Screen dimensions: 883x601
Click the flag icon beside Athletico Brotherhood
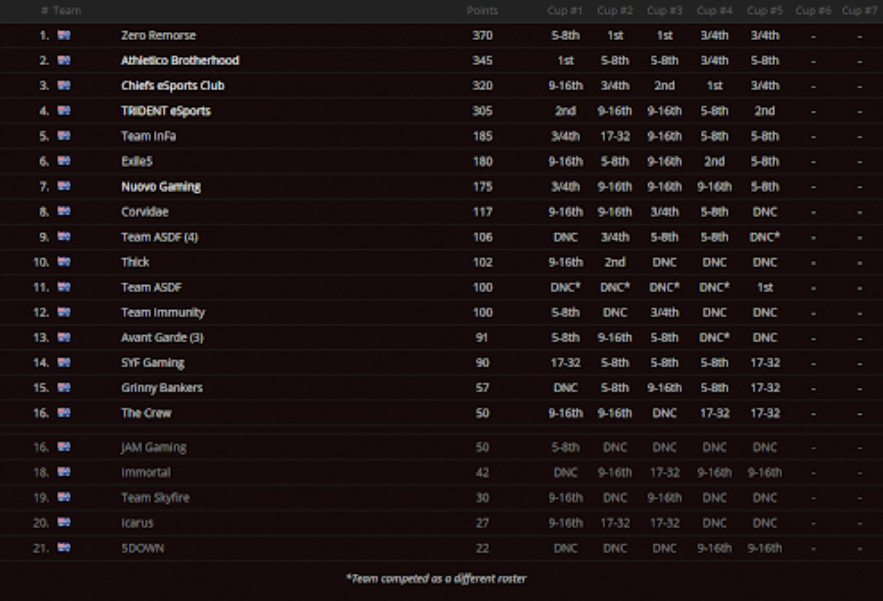point(64,60)
